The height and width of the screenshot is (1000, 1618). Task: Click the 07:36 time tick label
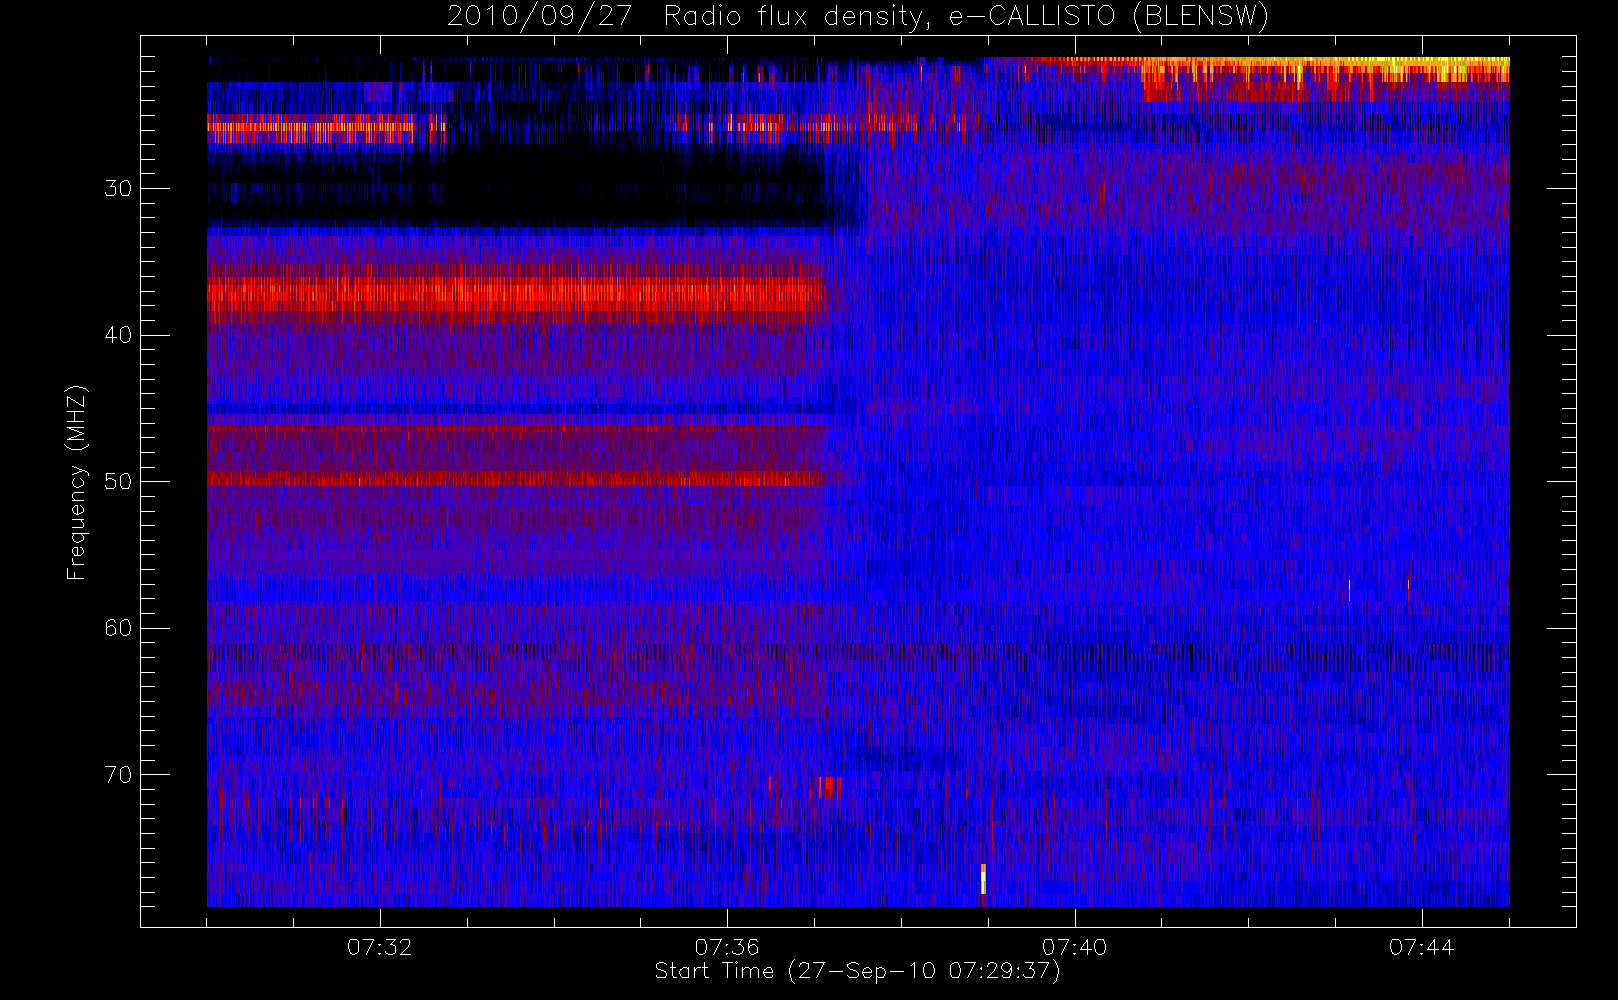click(727, 947)
